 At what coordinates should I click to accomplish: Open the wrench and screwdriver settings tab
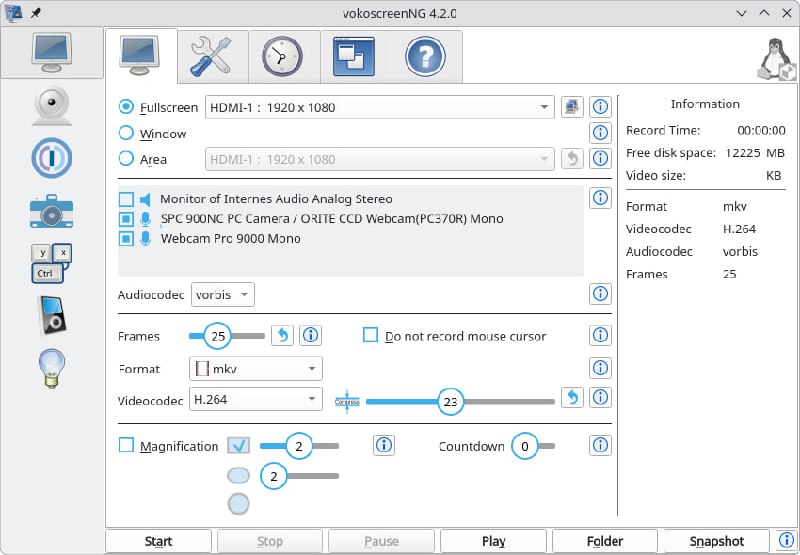pyautogui.click(x=211, y=56)
